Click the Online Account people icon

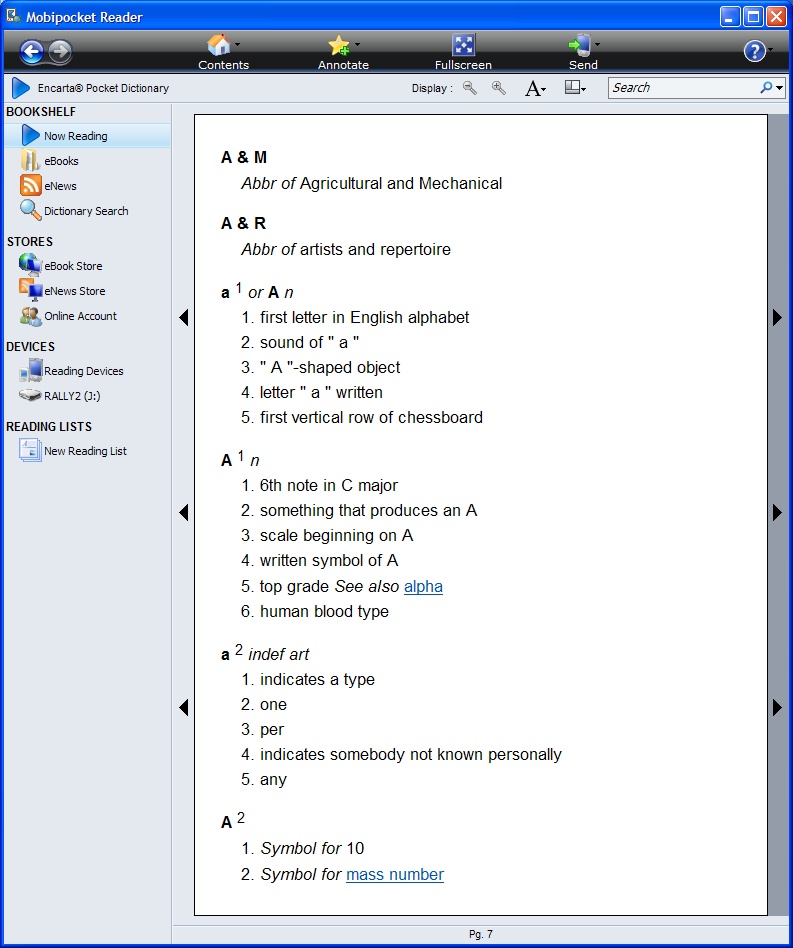coord(31,316)
